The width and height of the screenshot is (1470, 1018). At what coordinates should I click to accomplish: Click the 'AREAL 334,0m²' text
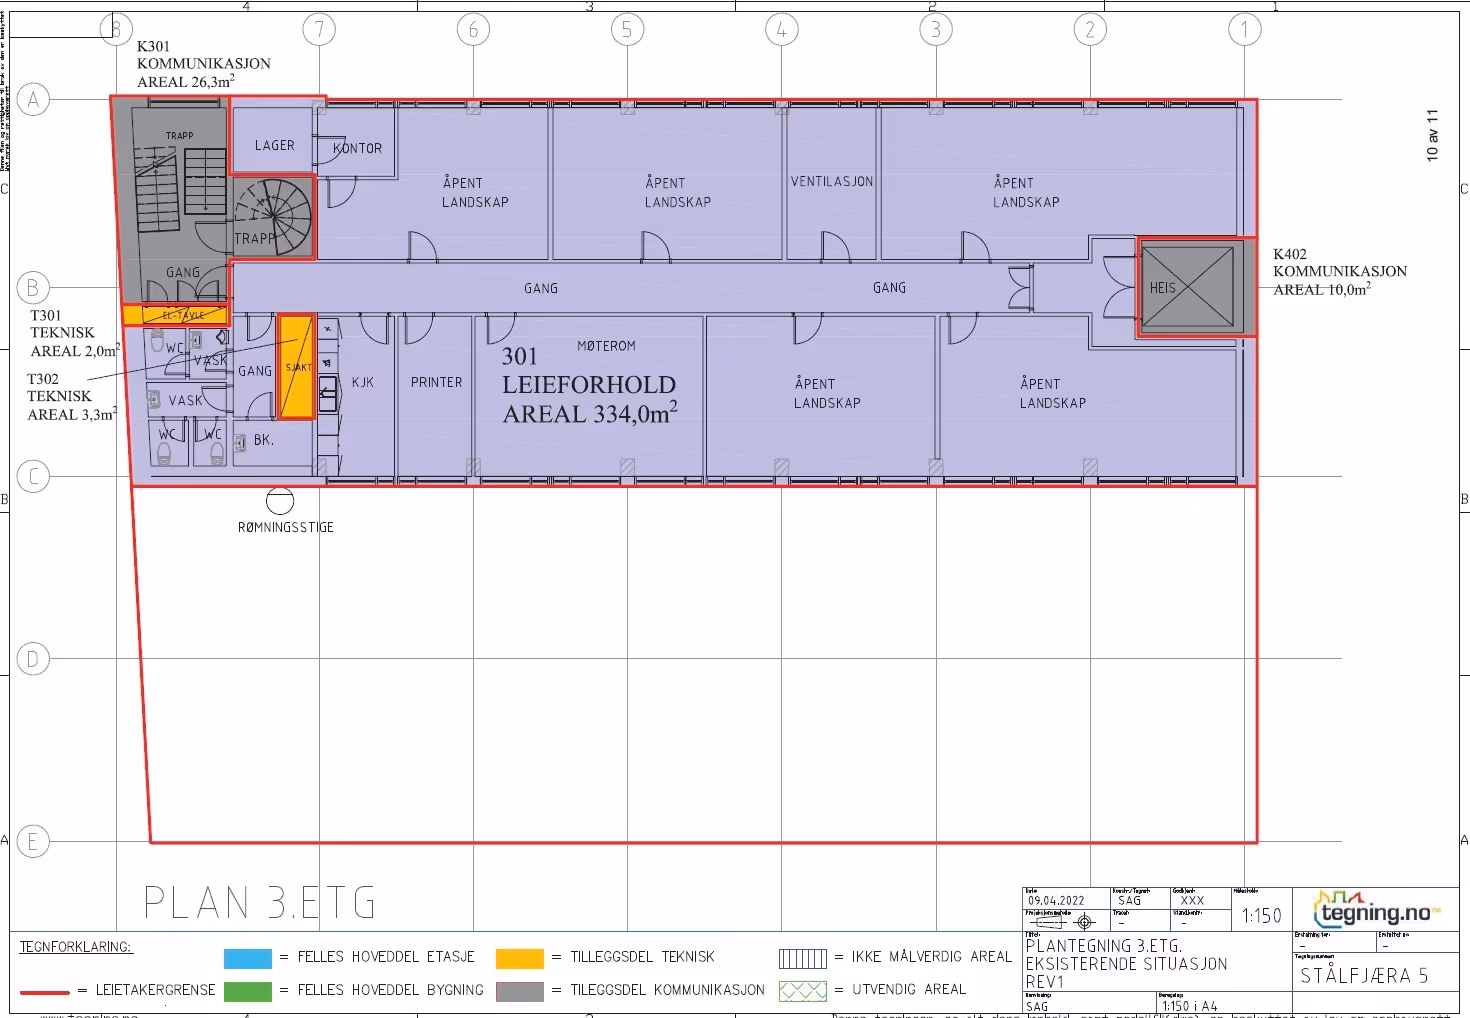click(590, 413)
